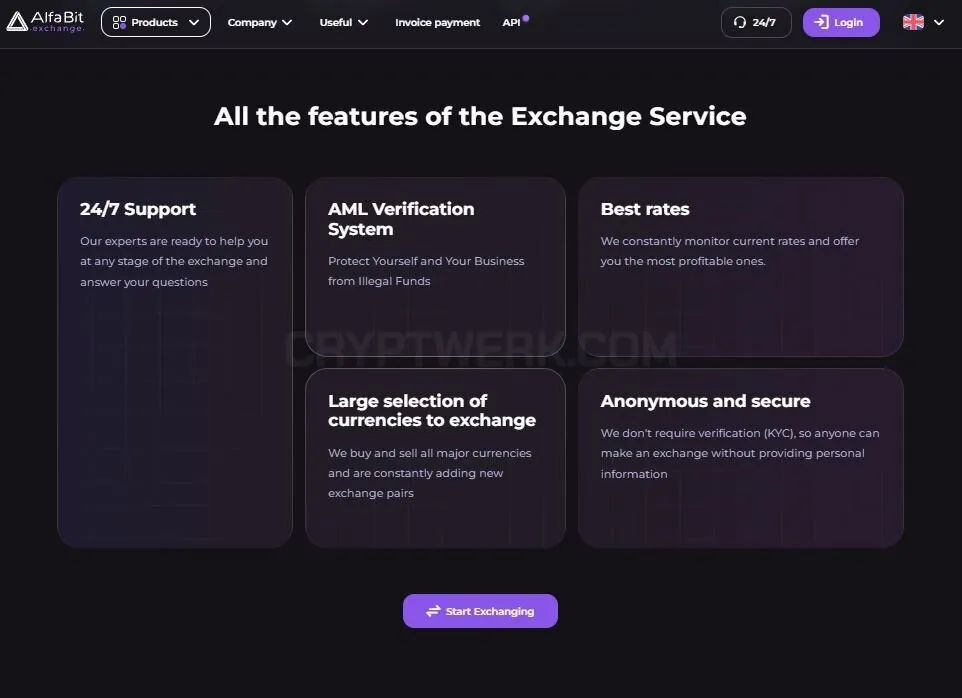This screenshot has width=962, height=698.
Task: Click the Login button
Action: (841, 22)
